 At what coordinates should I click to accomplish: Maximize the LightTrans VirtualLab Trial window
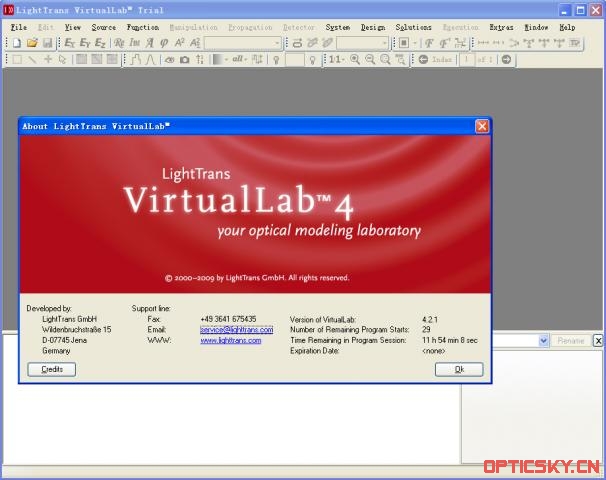coord(580,10)
